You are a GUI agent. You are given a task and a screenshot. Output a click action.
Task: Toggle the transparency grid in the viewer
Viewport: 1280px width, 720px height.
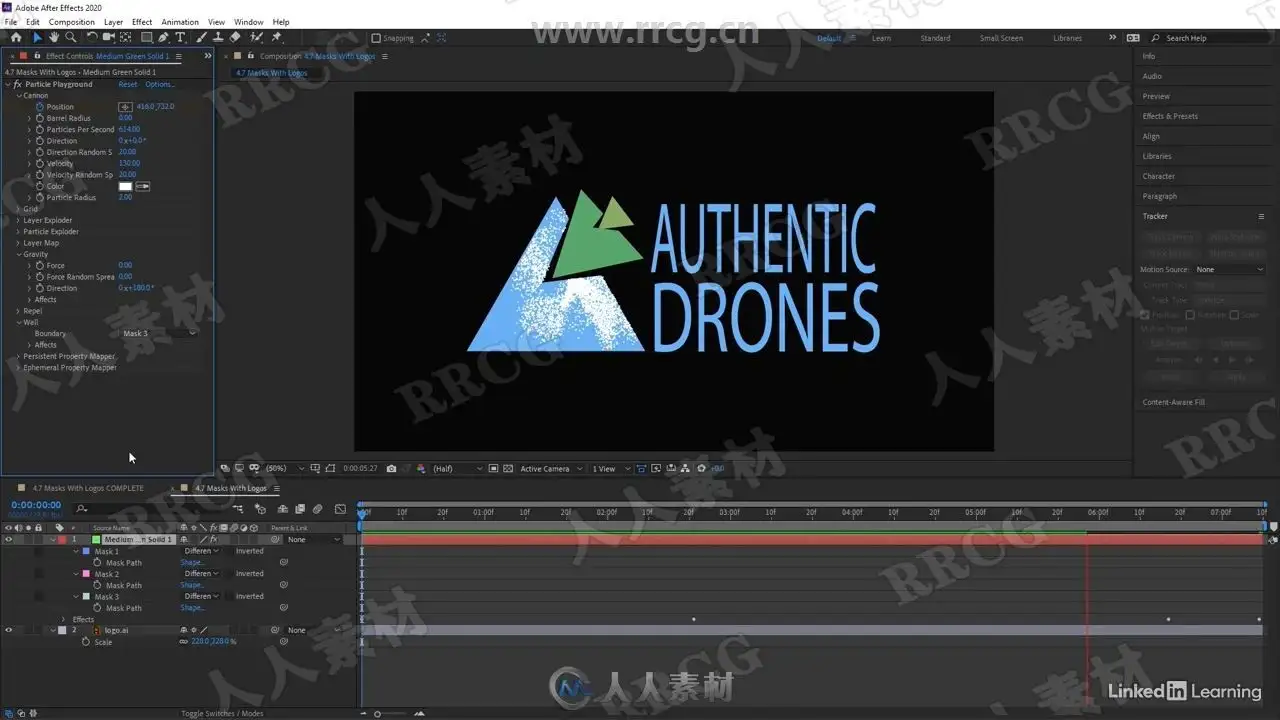[508, 468]
